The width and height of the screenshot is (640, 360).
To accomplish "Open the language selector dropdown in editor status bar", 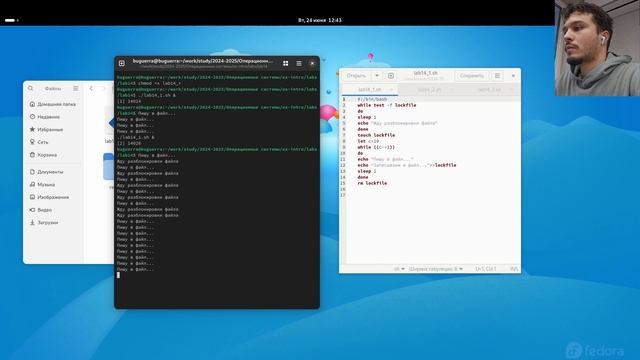I will coord(399,269).
